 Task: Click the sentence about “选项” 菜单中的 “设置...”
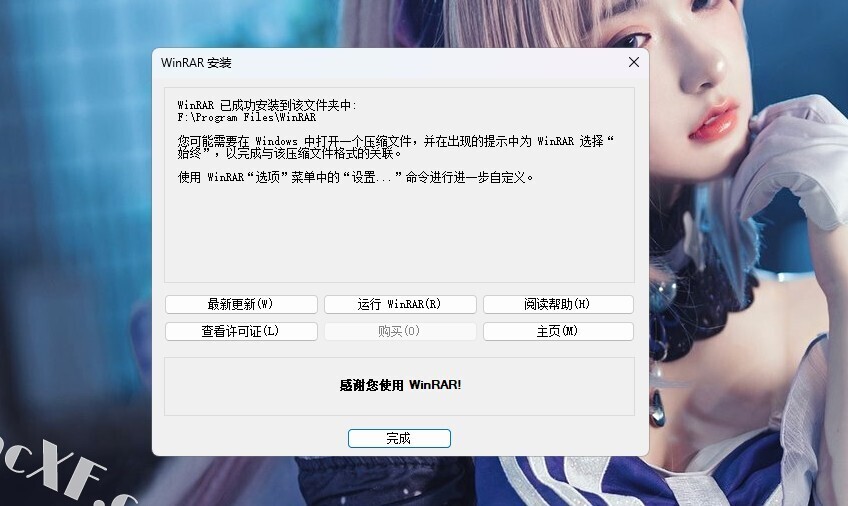tap(355, 177)
